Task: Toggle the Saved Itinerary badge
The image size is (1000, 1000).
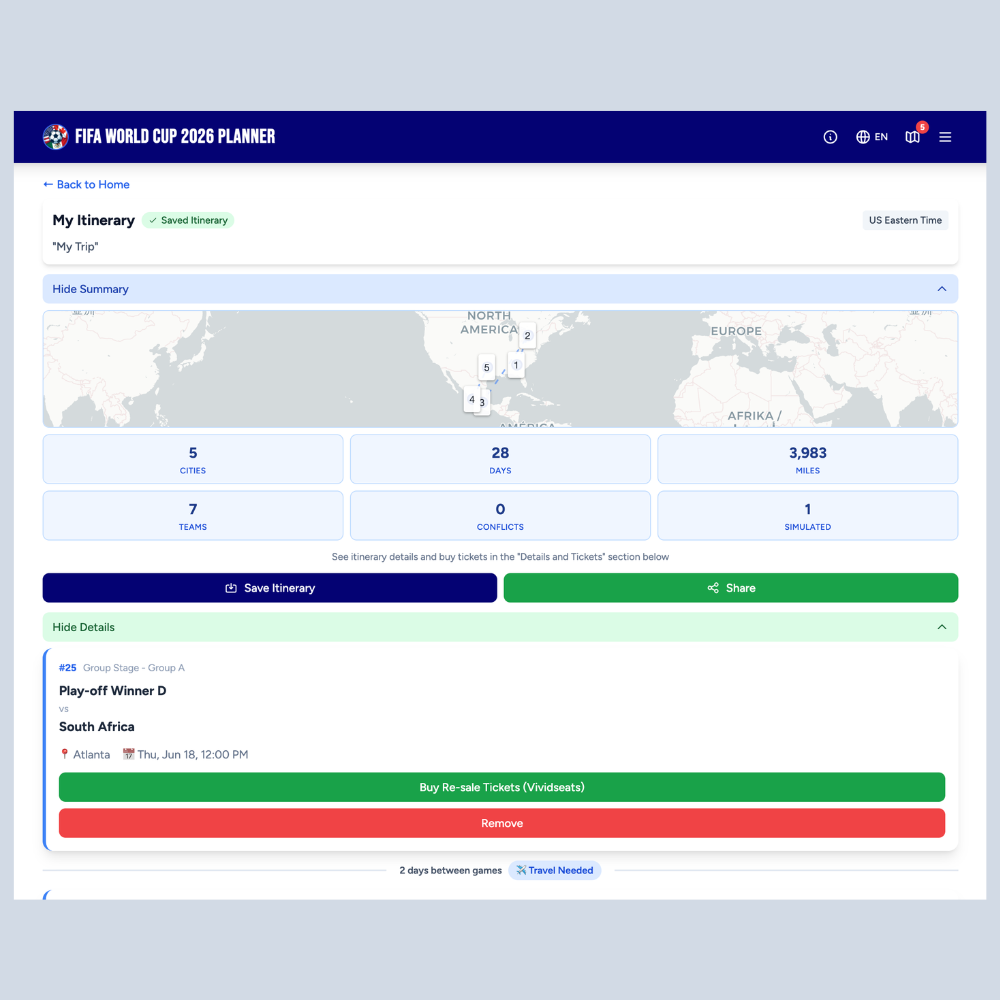Action: (x=188, y=220)
